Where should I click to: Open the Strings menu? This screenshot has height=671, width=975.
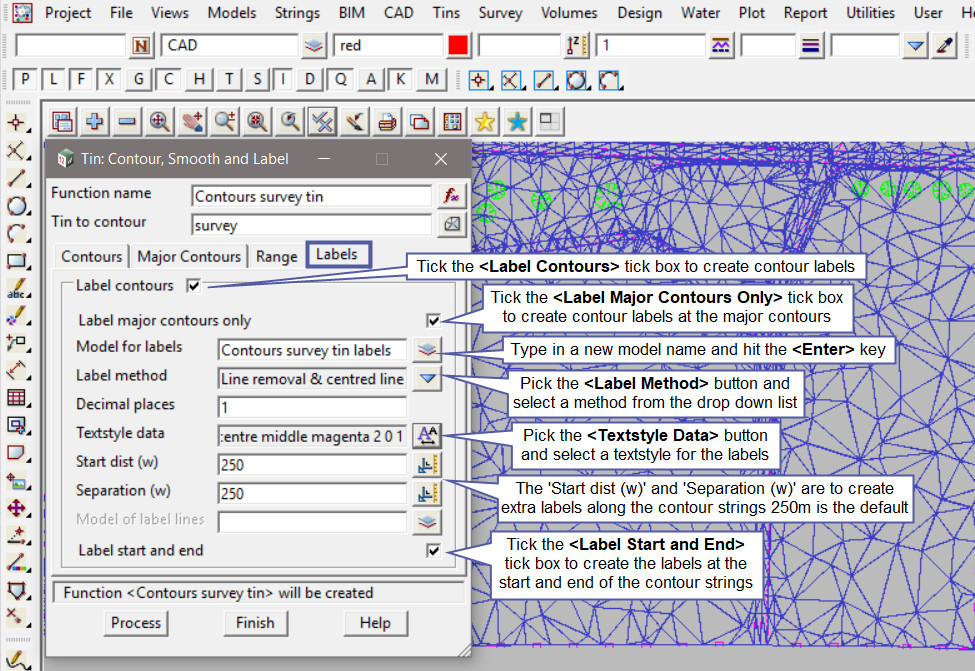click(x=297, y=12)
